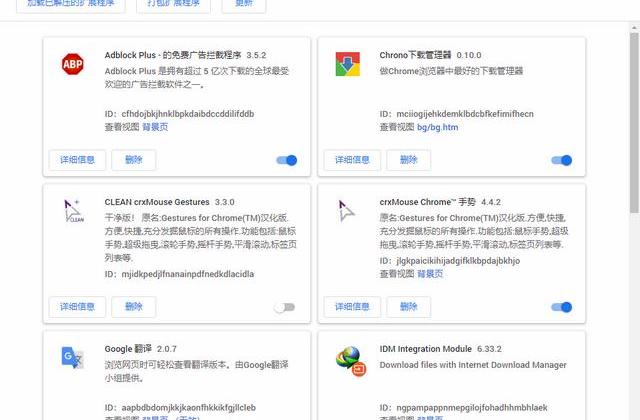Select Google 翻译 version 2.0.7

(x=167, y=349)
